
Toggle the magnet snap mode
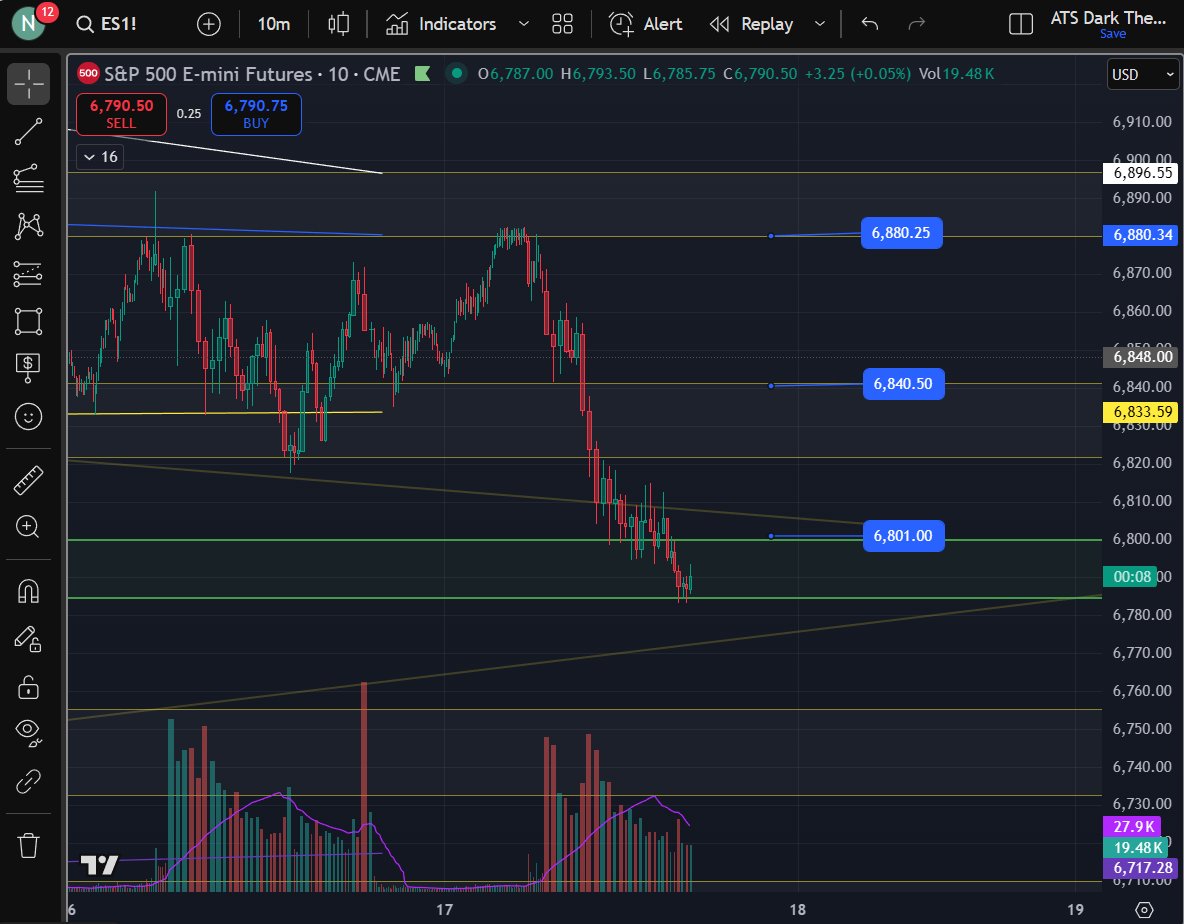coord(29,591)
